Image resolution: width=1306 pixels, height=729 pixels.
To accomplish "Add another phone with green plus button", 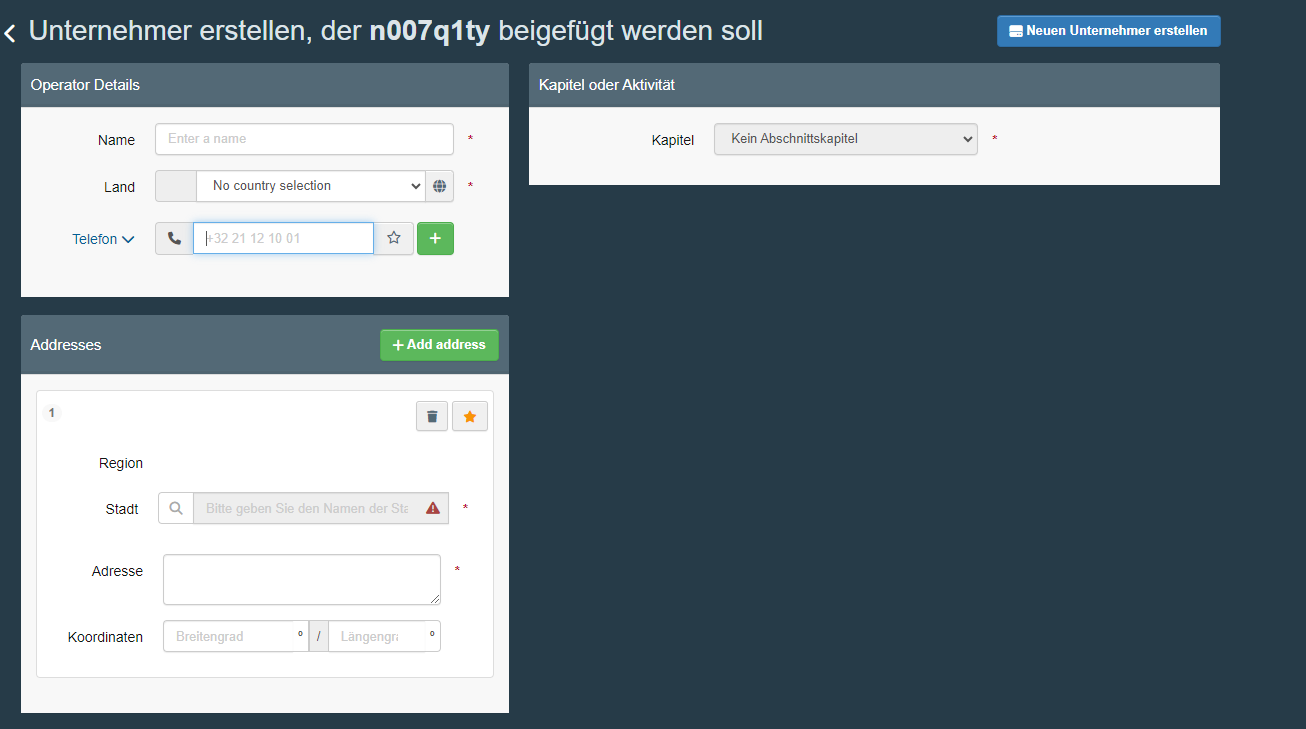I will (x=435, y=239).
